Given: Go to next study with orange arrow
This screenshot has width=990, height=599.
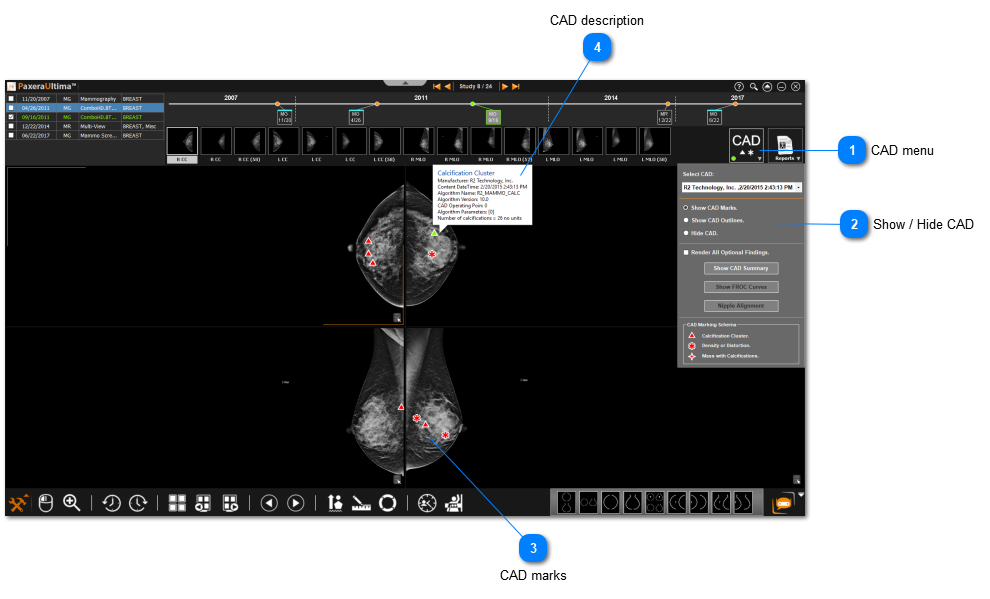Looking at the screenshot, I should pyautogui.click(x=505, y=87).
